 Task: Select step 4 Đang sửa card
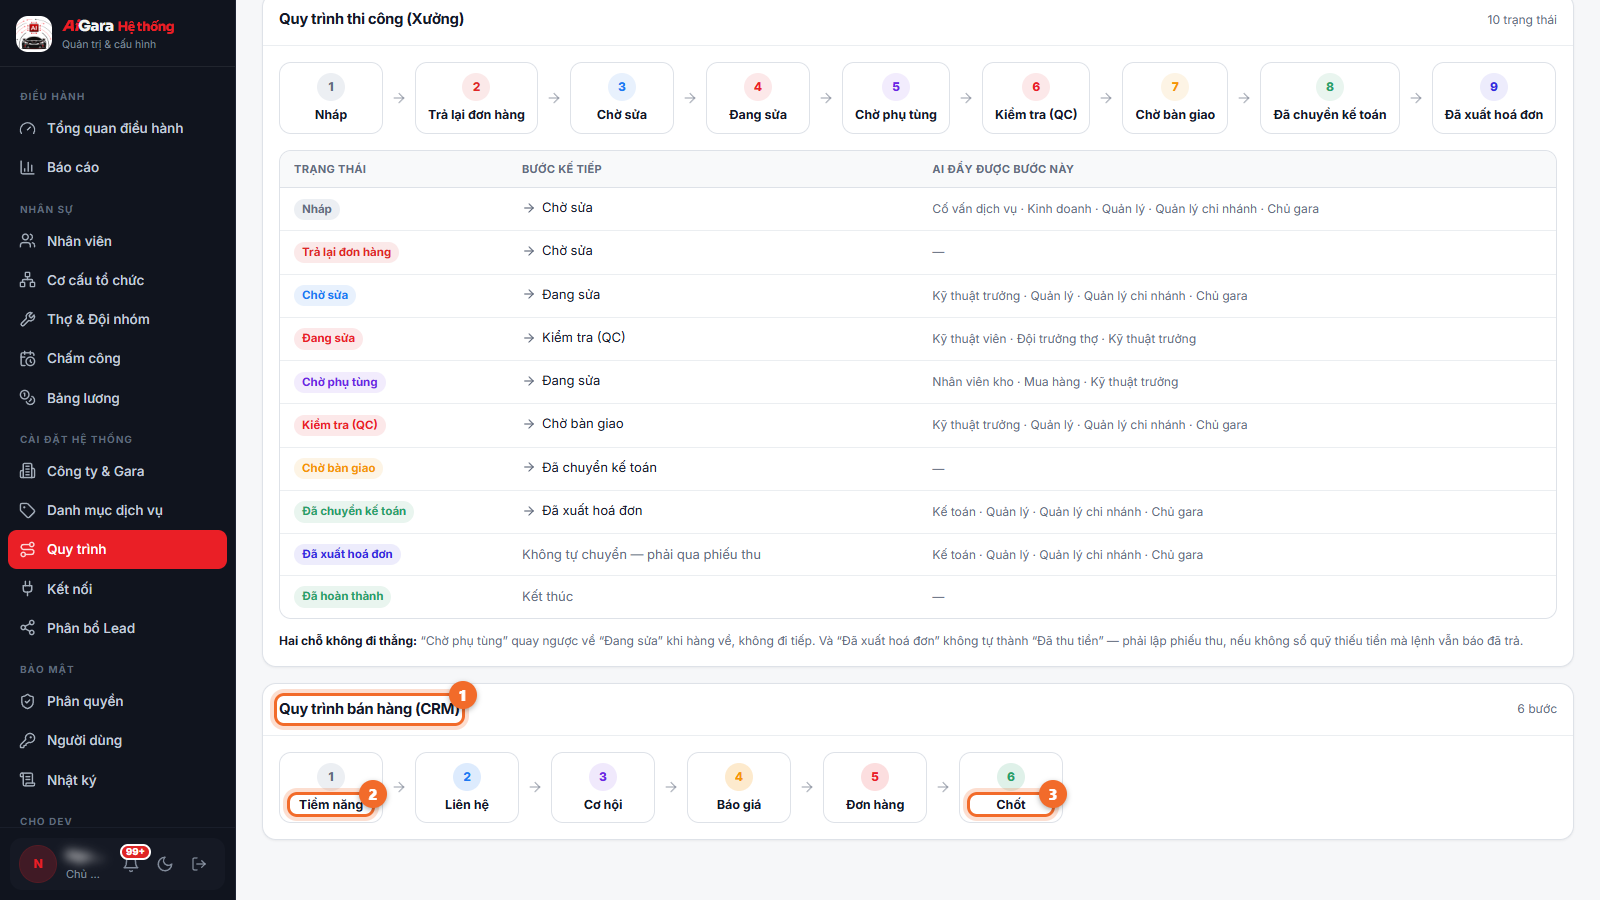(758, 98)
